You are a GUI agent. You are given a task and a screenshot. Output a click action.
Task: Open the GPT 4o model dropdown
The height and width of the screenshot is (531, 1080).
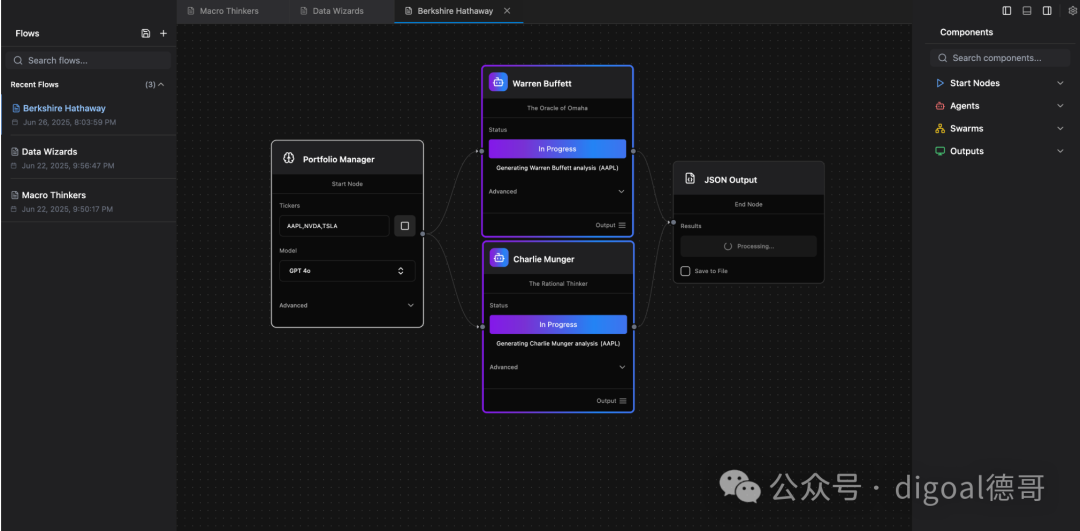click(x=347, y=271)
